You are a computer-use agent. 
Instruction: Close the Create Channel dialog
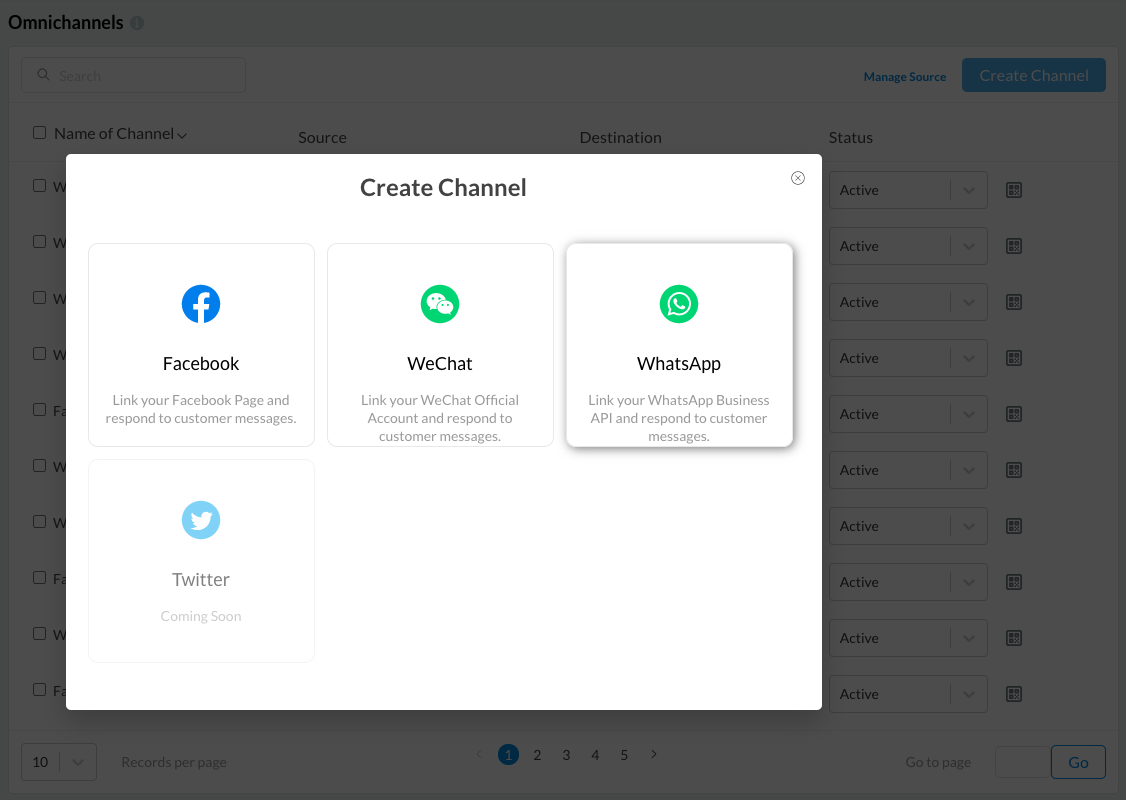[x=798, y=178]
